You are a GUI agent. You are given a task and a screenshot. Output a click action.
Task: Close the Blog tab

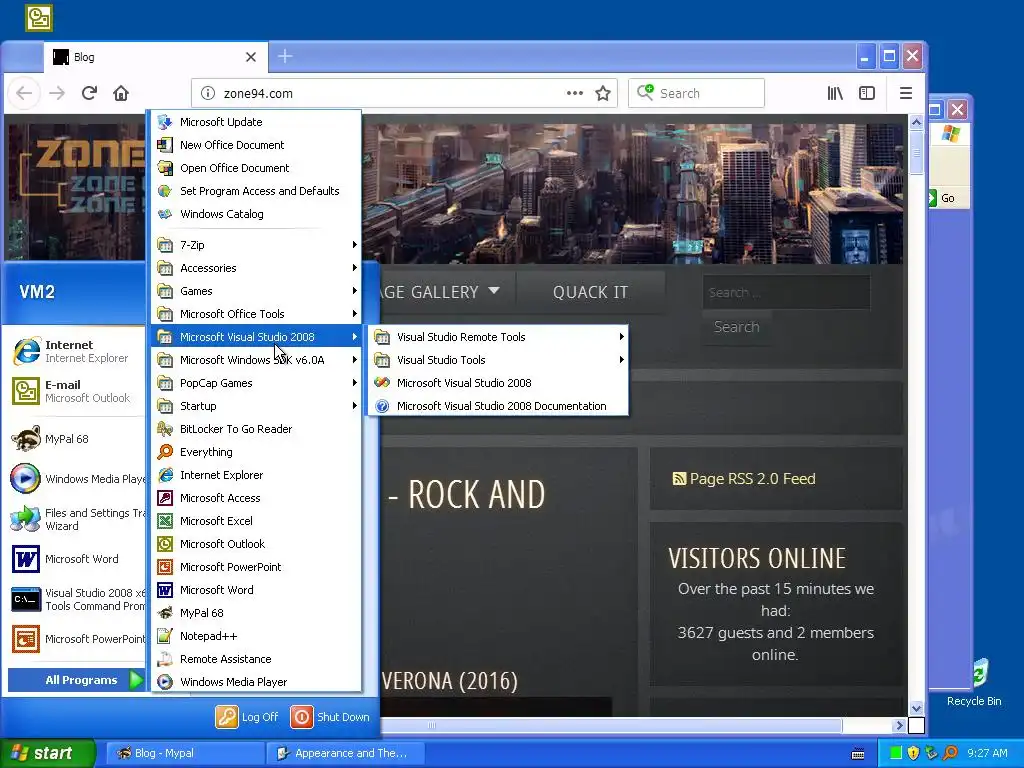pyautogui.click(x=251, y=57)
